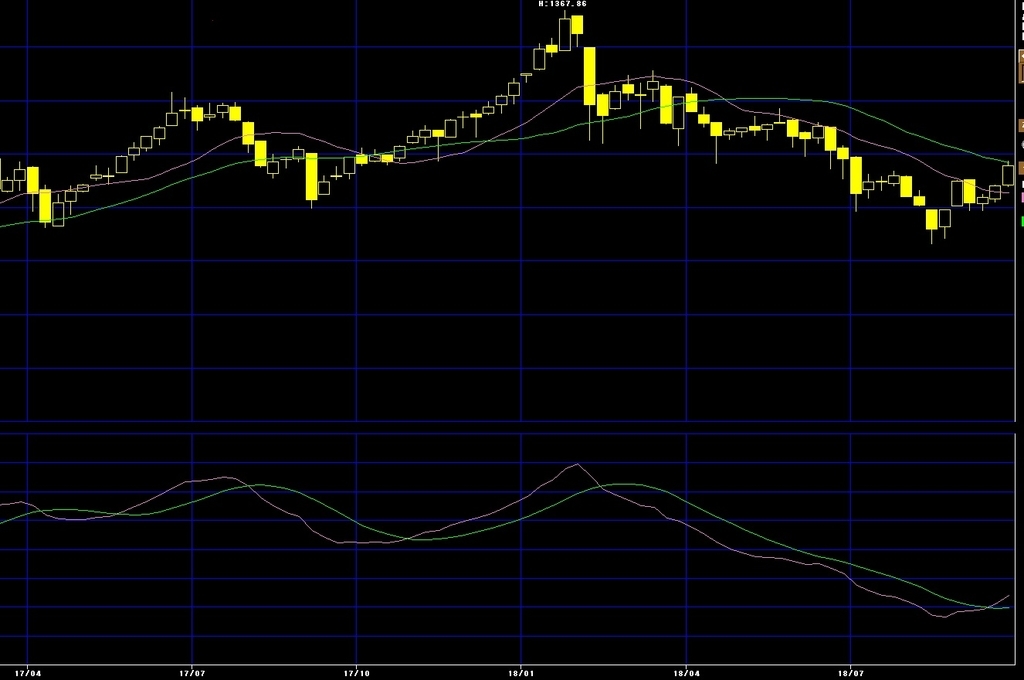
Task: Click the hollow candlestick under the H:1367.86 label
Action: click(x=565, y=34)
